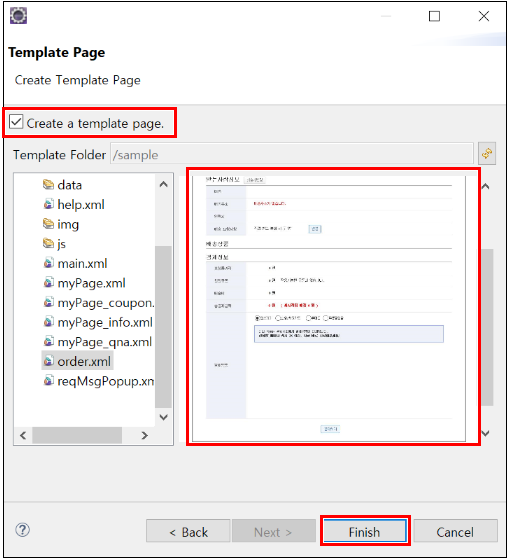Click the file tree vertical scrollbar thumb

(164, 326)
